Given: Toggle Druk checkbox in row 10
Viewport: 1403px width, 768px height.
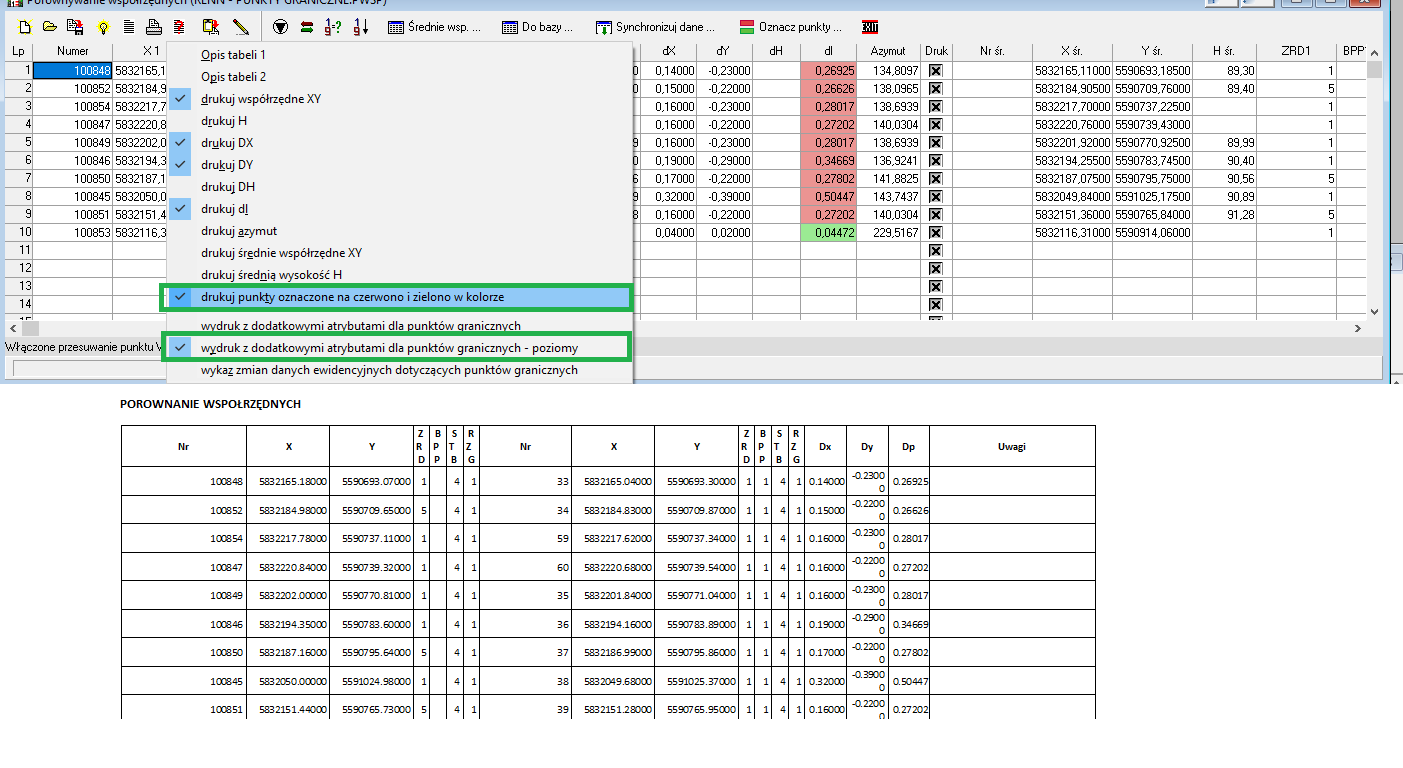Looking at the screenshot, I should [x=936, y=232].
